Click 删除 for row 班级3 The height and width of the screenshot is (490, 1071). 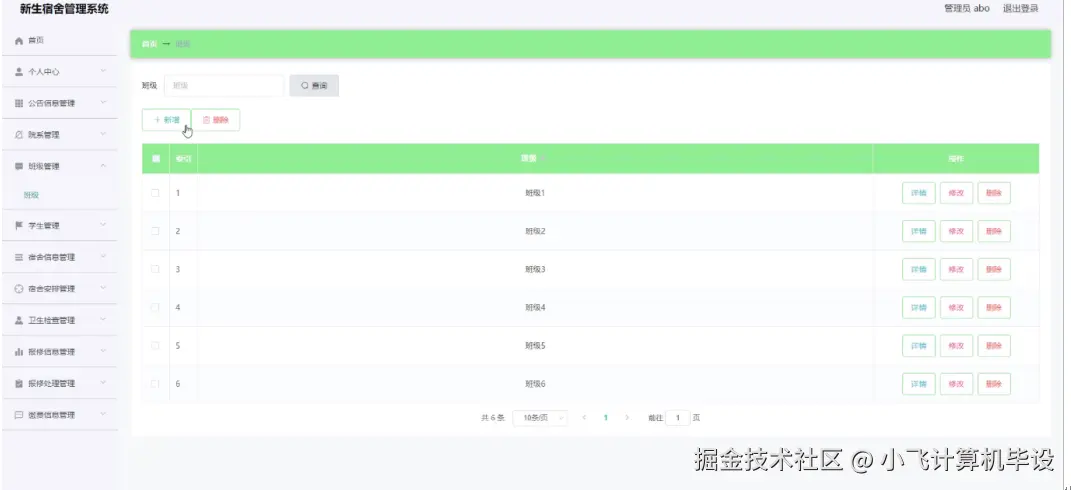(x=994, y=269)
